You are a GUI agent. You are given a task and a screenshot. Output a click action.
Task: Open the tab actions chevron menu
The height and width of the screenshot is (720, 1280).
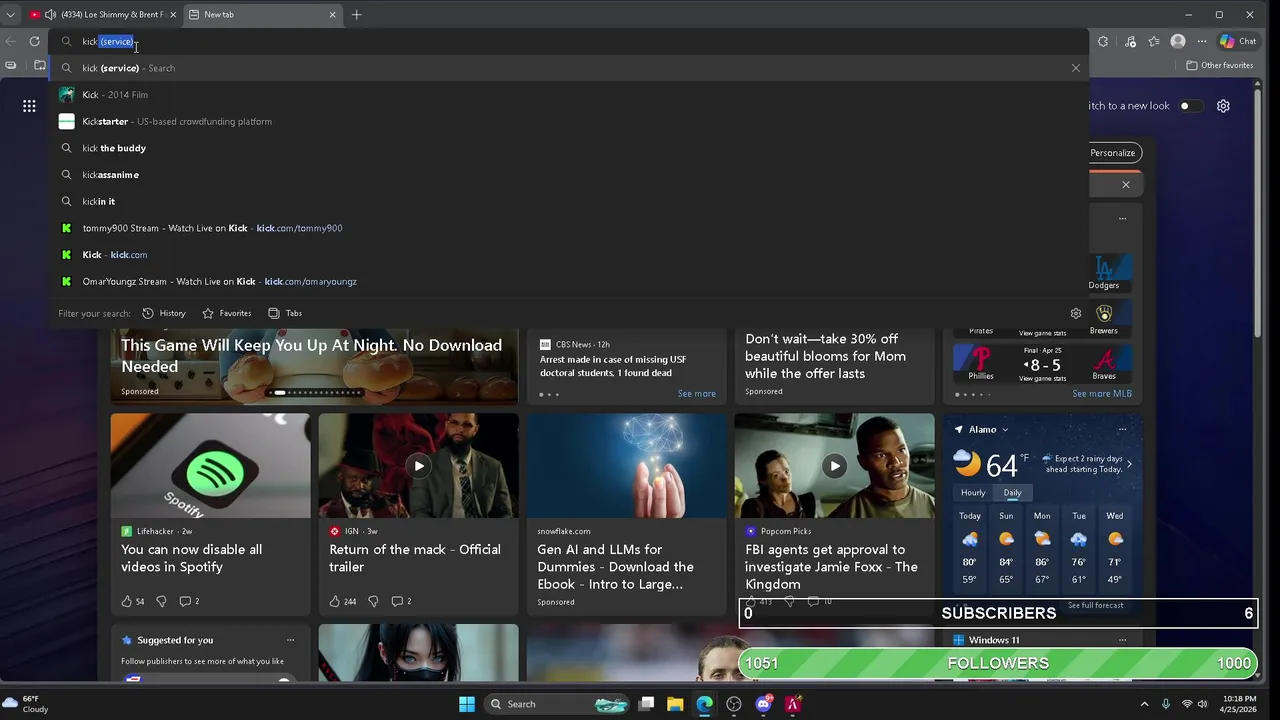tap(10, 15)
